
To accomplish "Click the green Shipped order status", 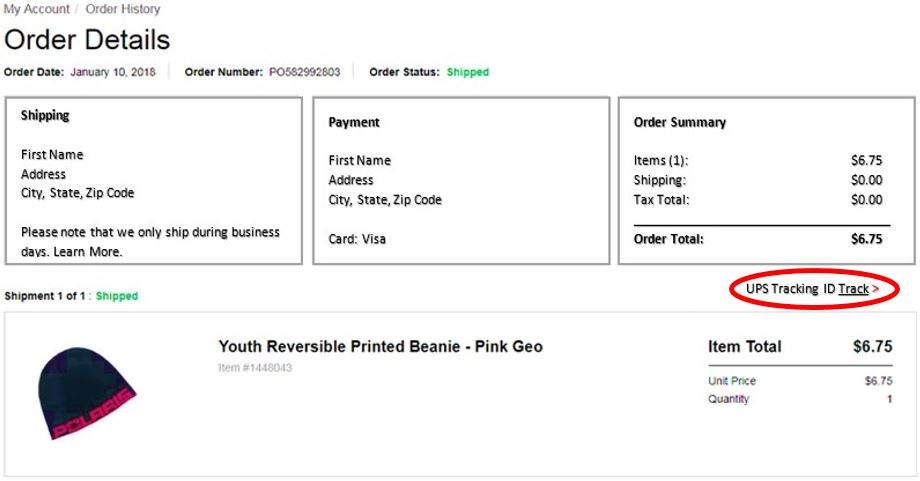I will point(468,72).
